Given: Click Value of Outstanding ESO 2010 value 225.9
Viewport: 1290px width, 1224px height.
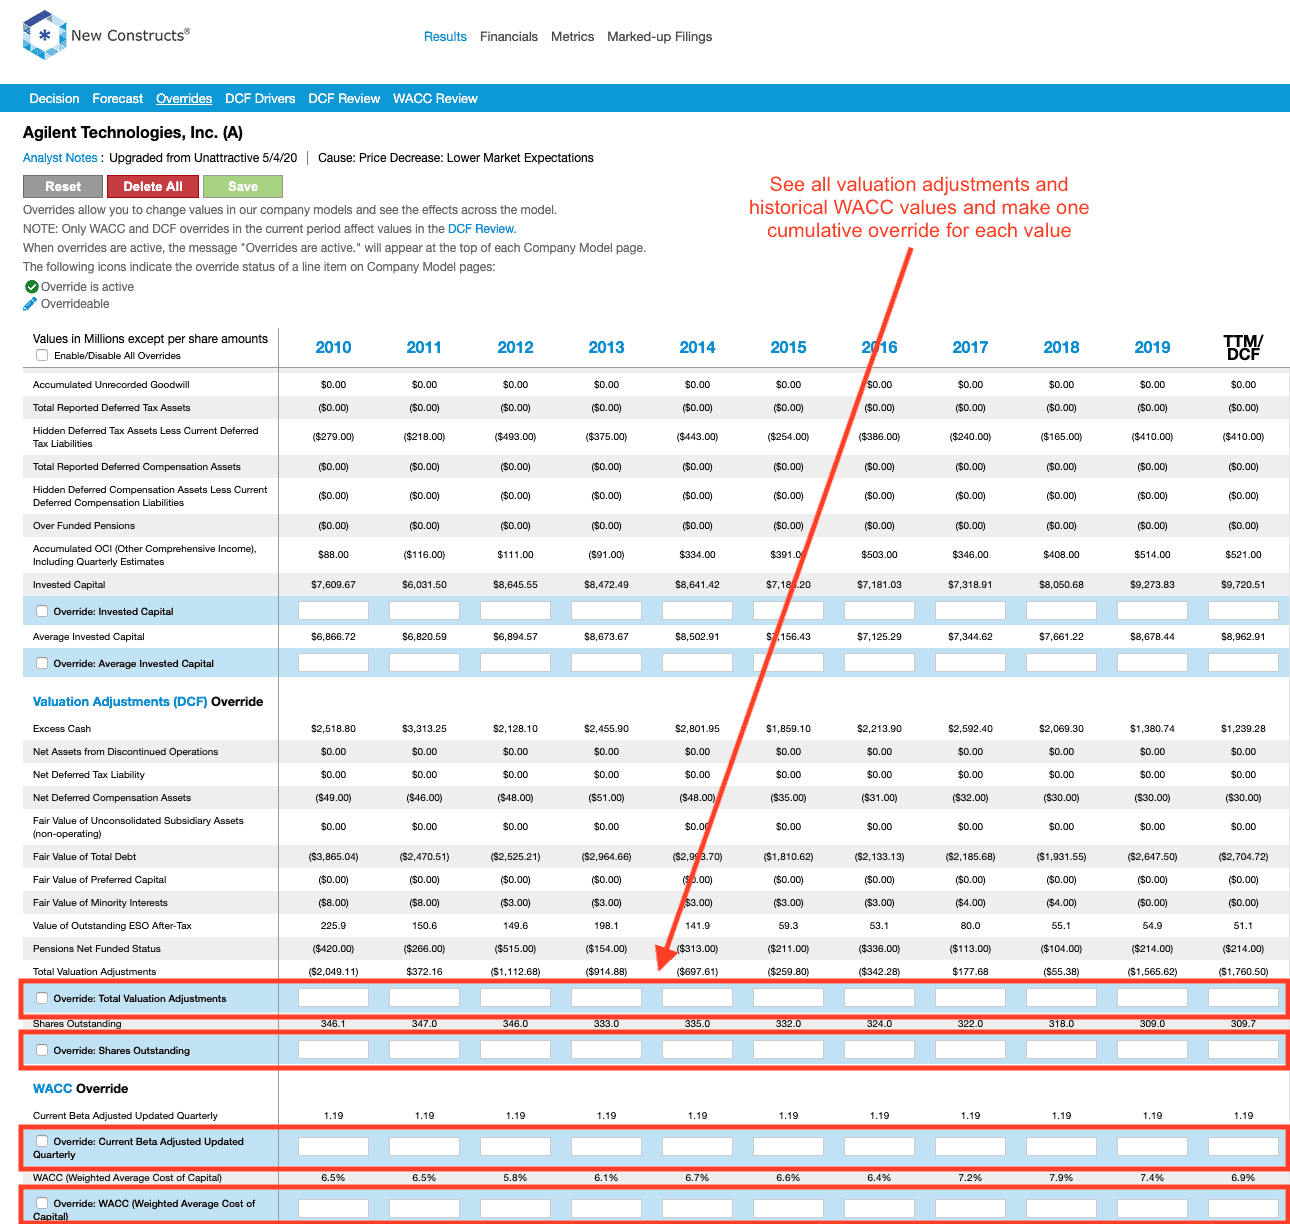Looking at the screenshot, I should (x=333, y=926).
